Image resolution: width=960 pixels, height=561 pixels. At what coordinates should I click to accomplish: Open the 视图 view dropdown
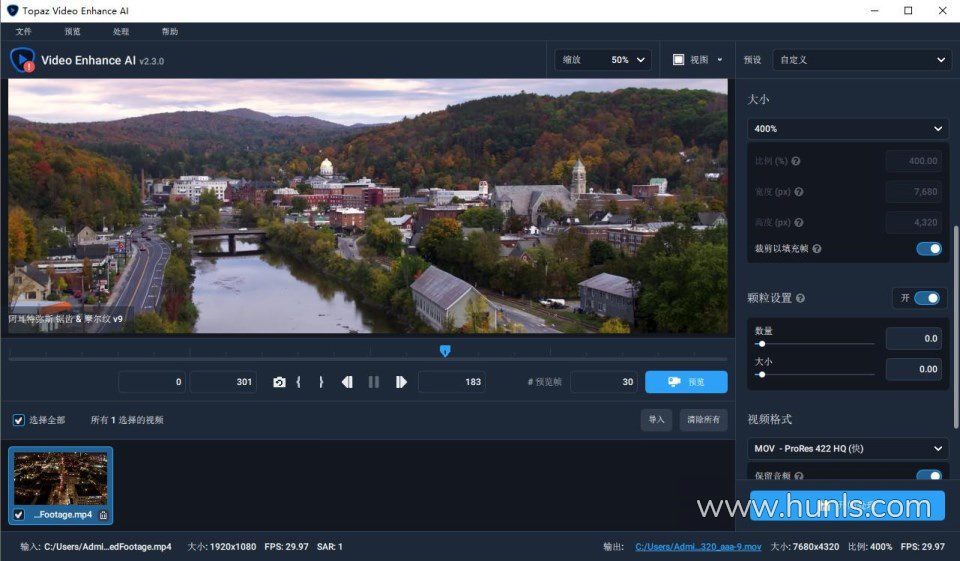click(x=698, y=59)
